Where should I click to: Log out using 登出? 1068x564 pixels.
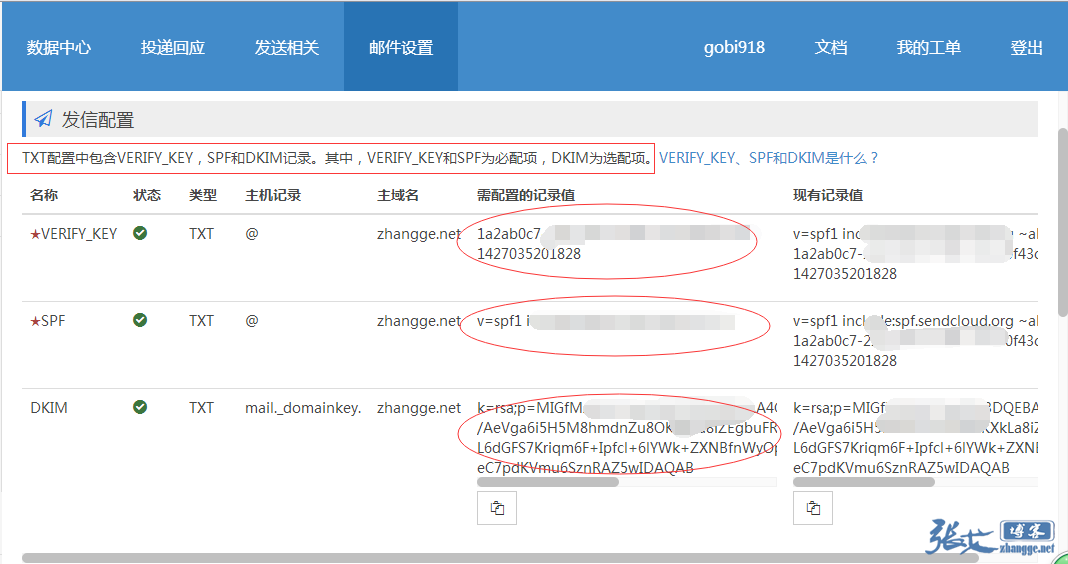(1026, 47)
